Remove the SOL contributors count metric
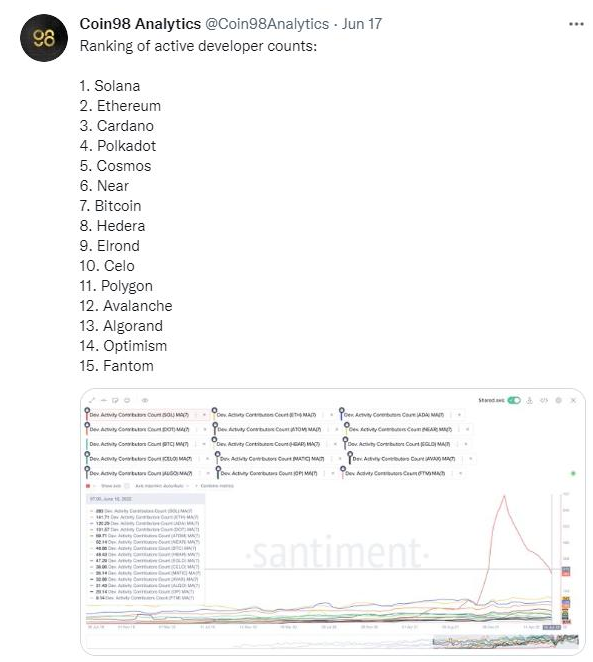Screen dimensions: 593x662 pos(204,415)
